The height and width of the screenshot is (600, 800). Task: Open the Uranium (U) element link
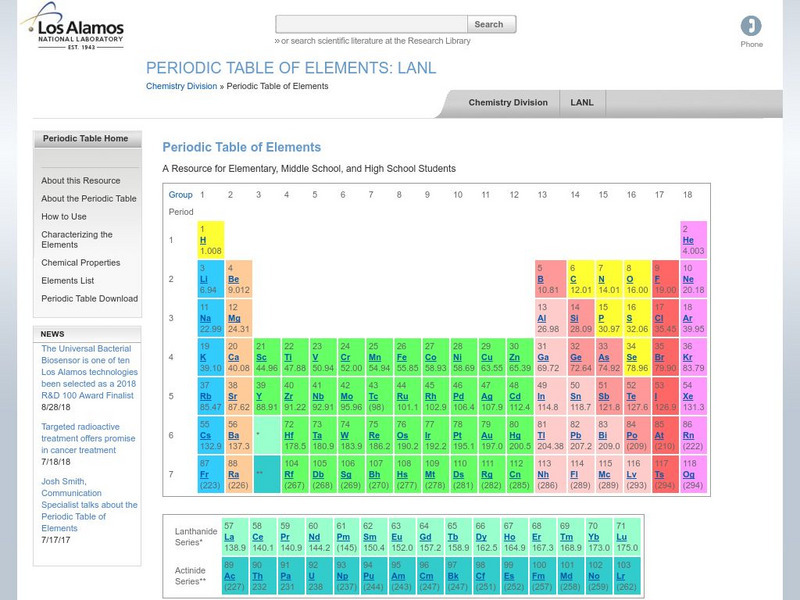tap(312, 576)
